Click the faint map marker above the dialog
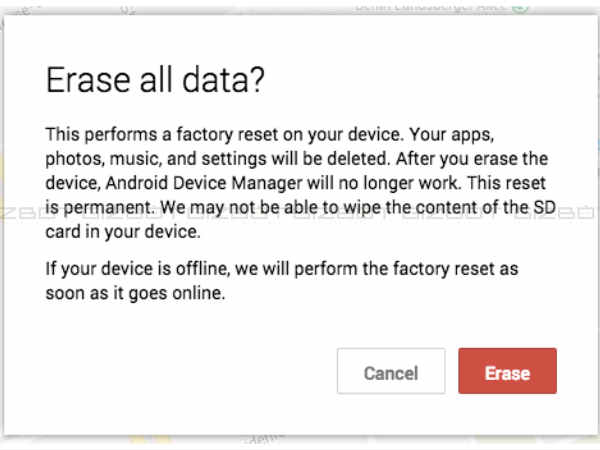600x450 pixels. (x=129, y=8)
